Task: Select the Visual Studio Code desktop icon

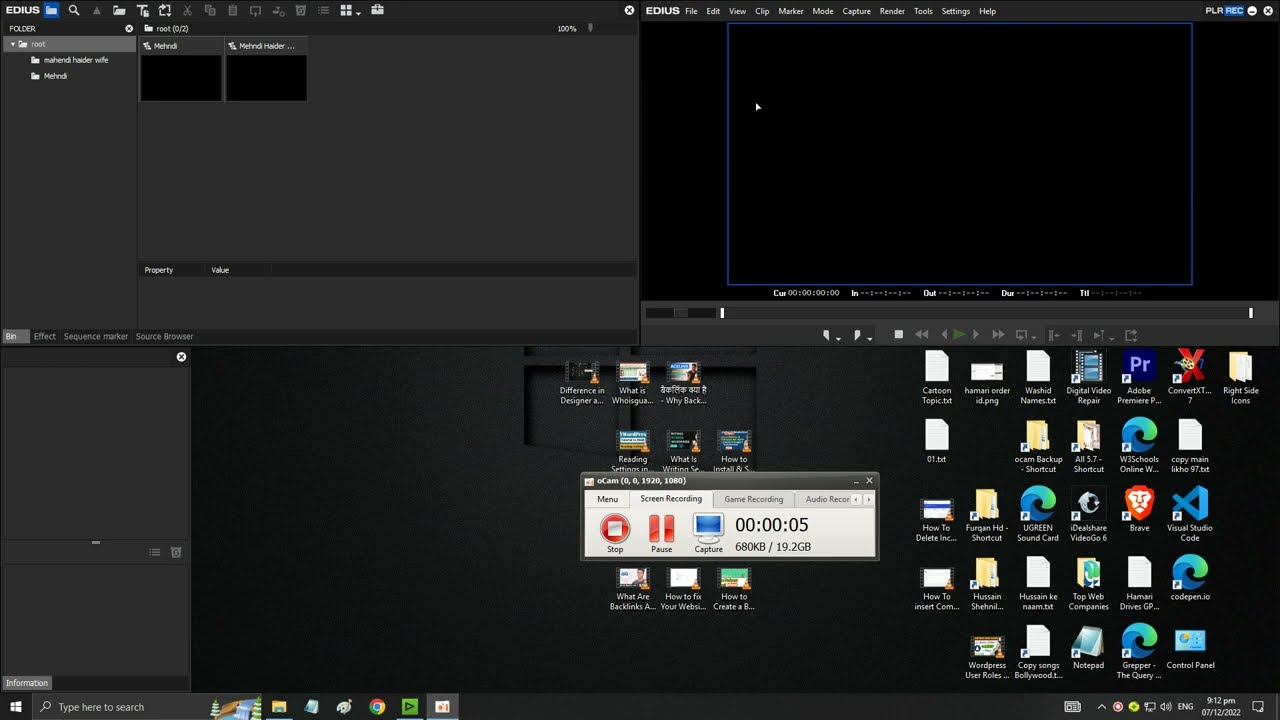Action: pos(1190,515)
